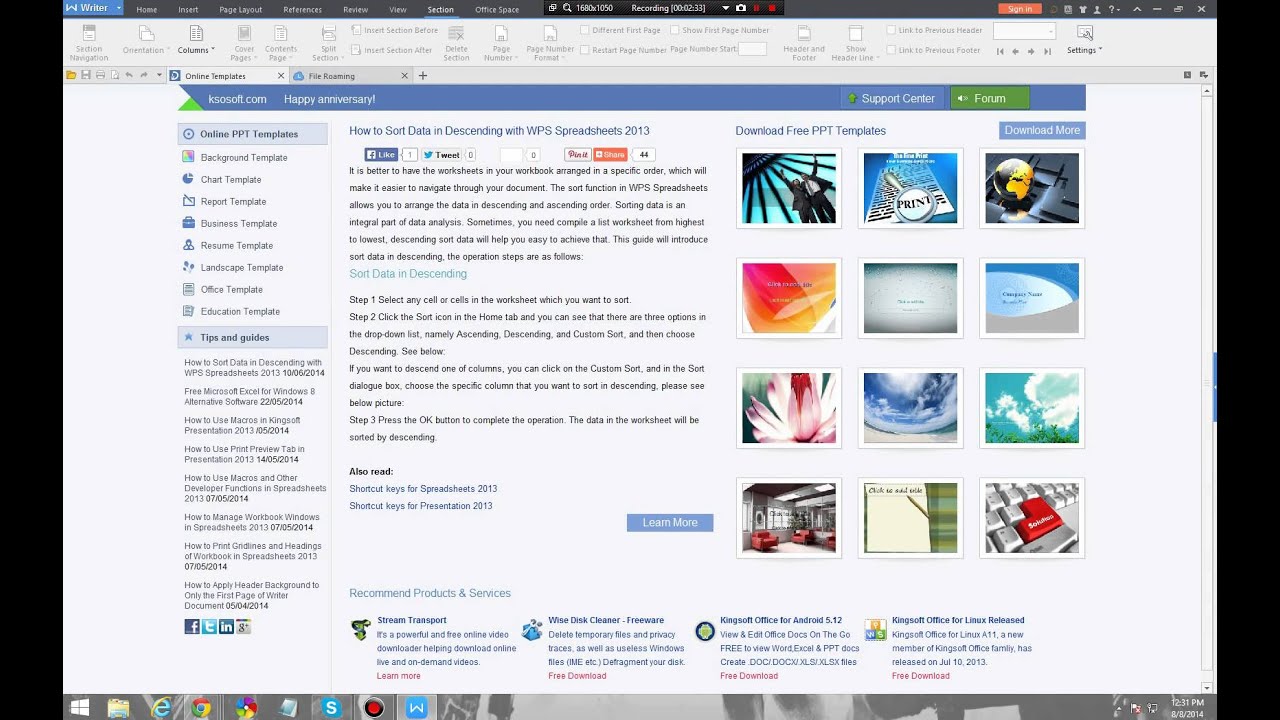Viewport: 1280px width, 720px height.
Task: Close the Online Templates tab
Action: [x=281, y=76]
